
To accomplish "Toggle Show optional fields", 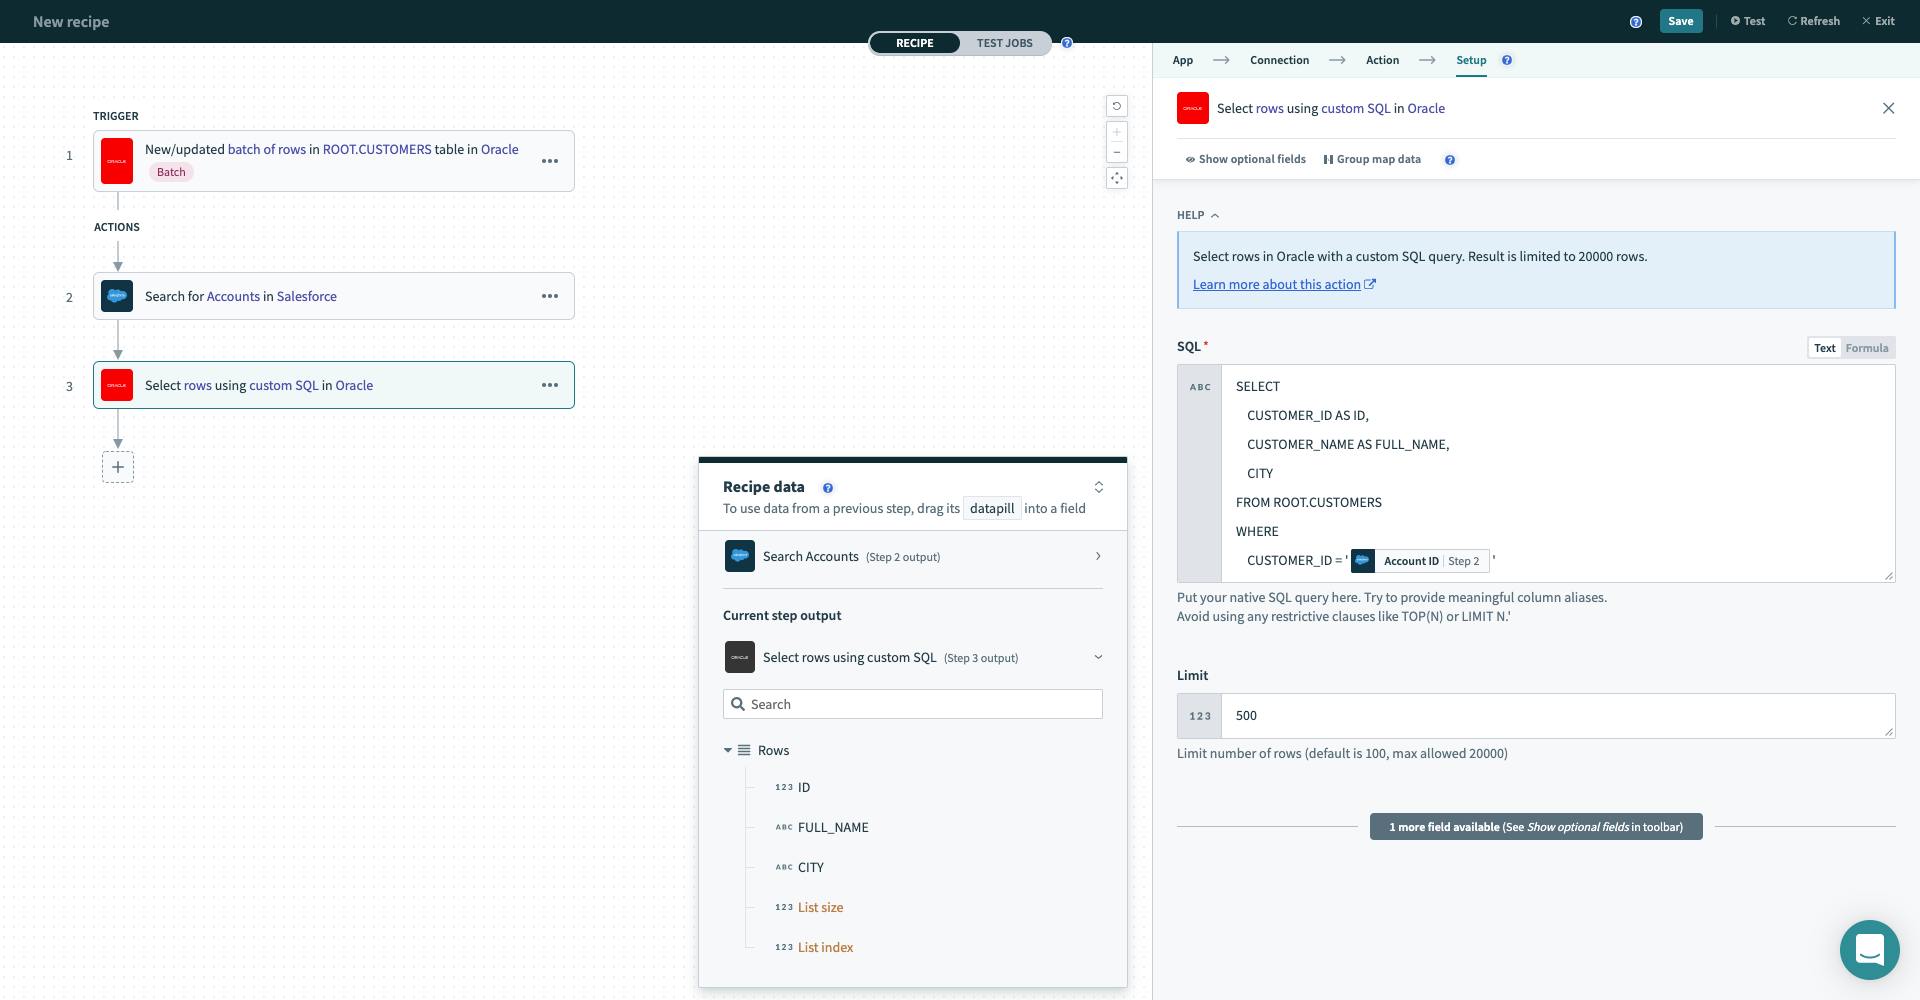I will tap(1246, 160).
